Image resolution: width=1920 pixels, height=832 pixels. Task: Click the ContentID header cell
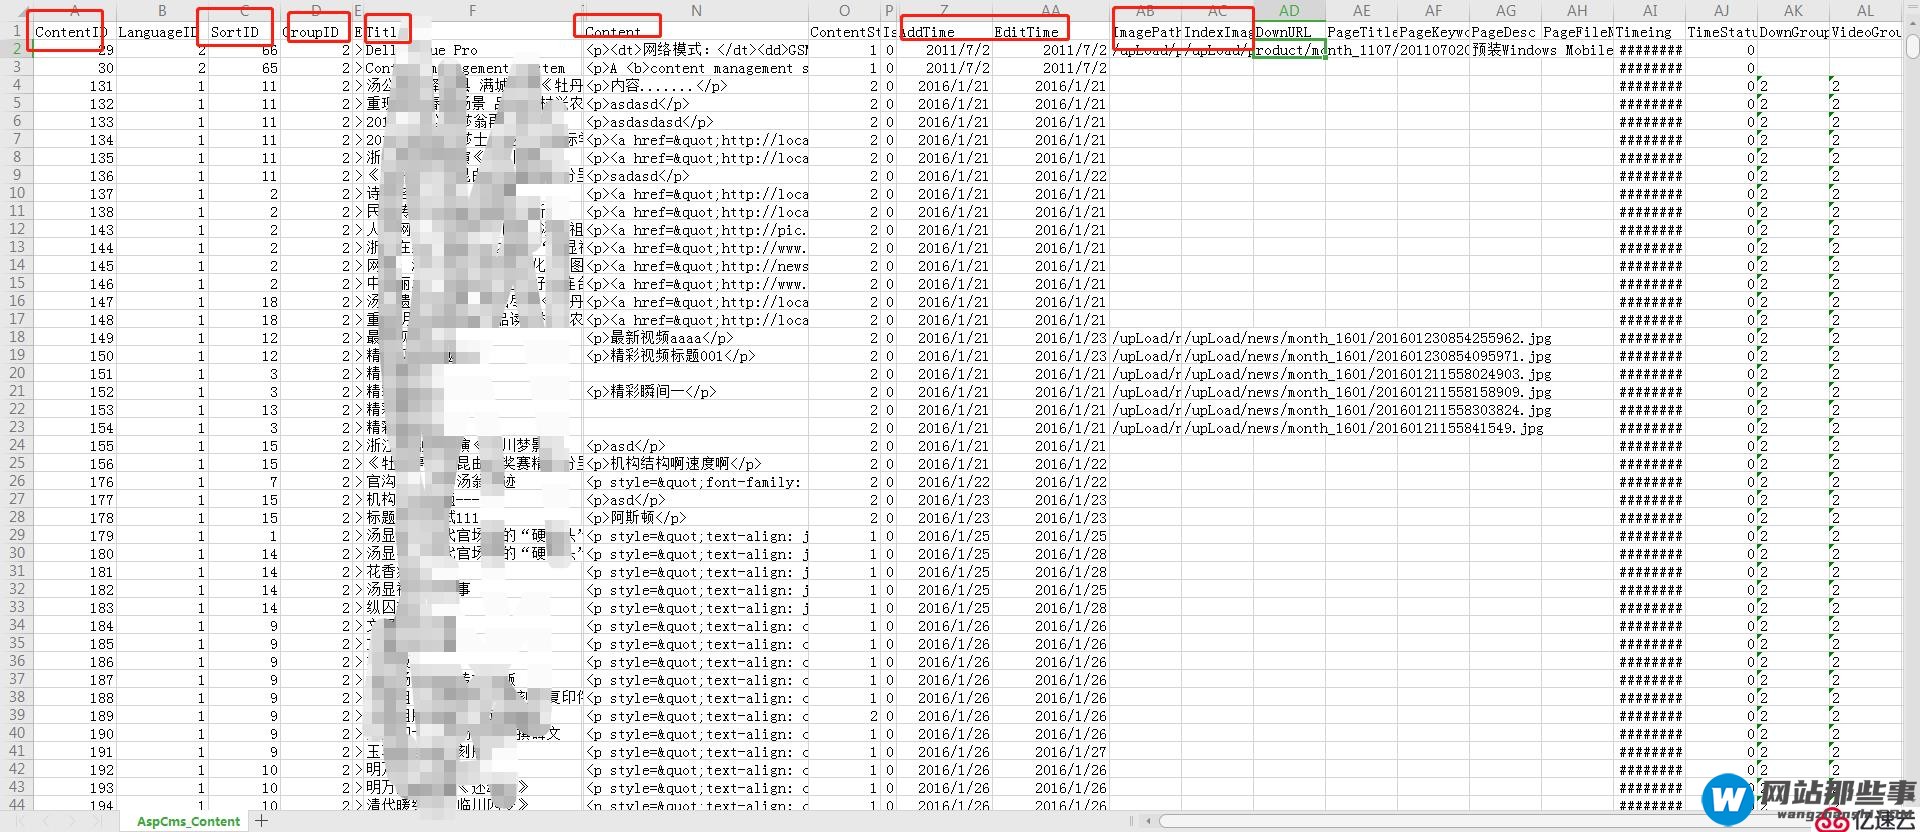tap(74, 31)
